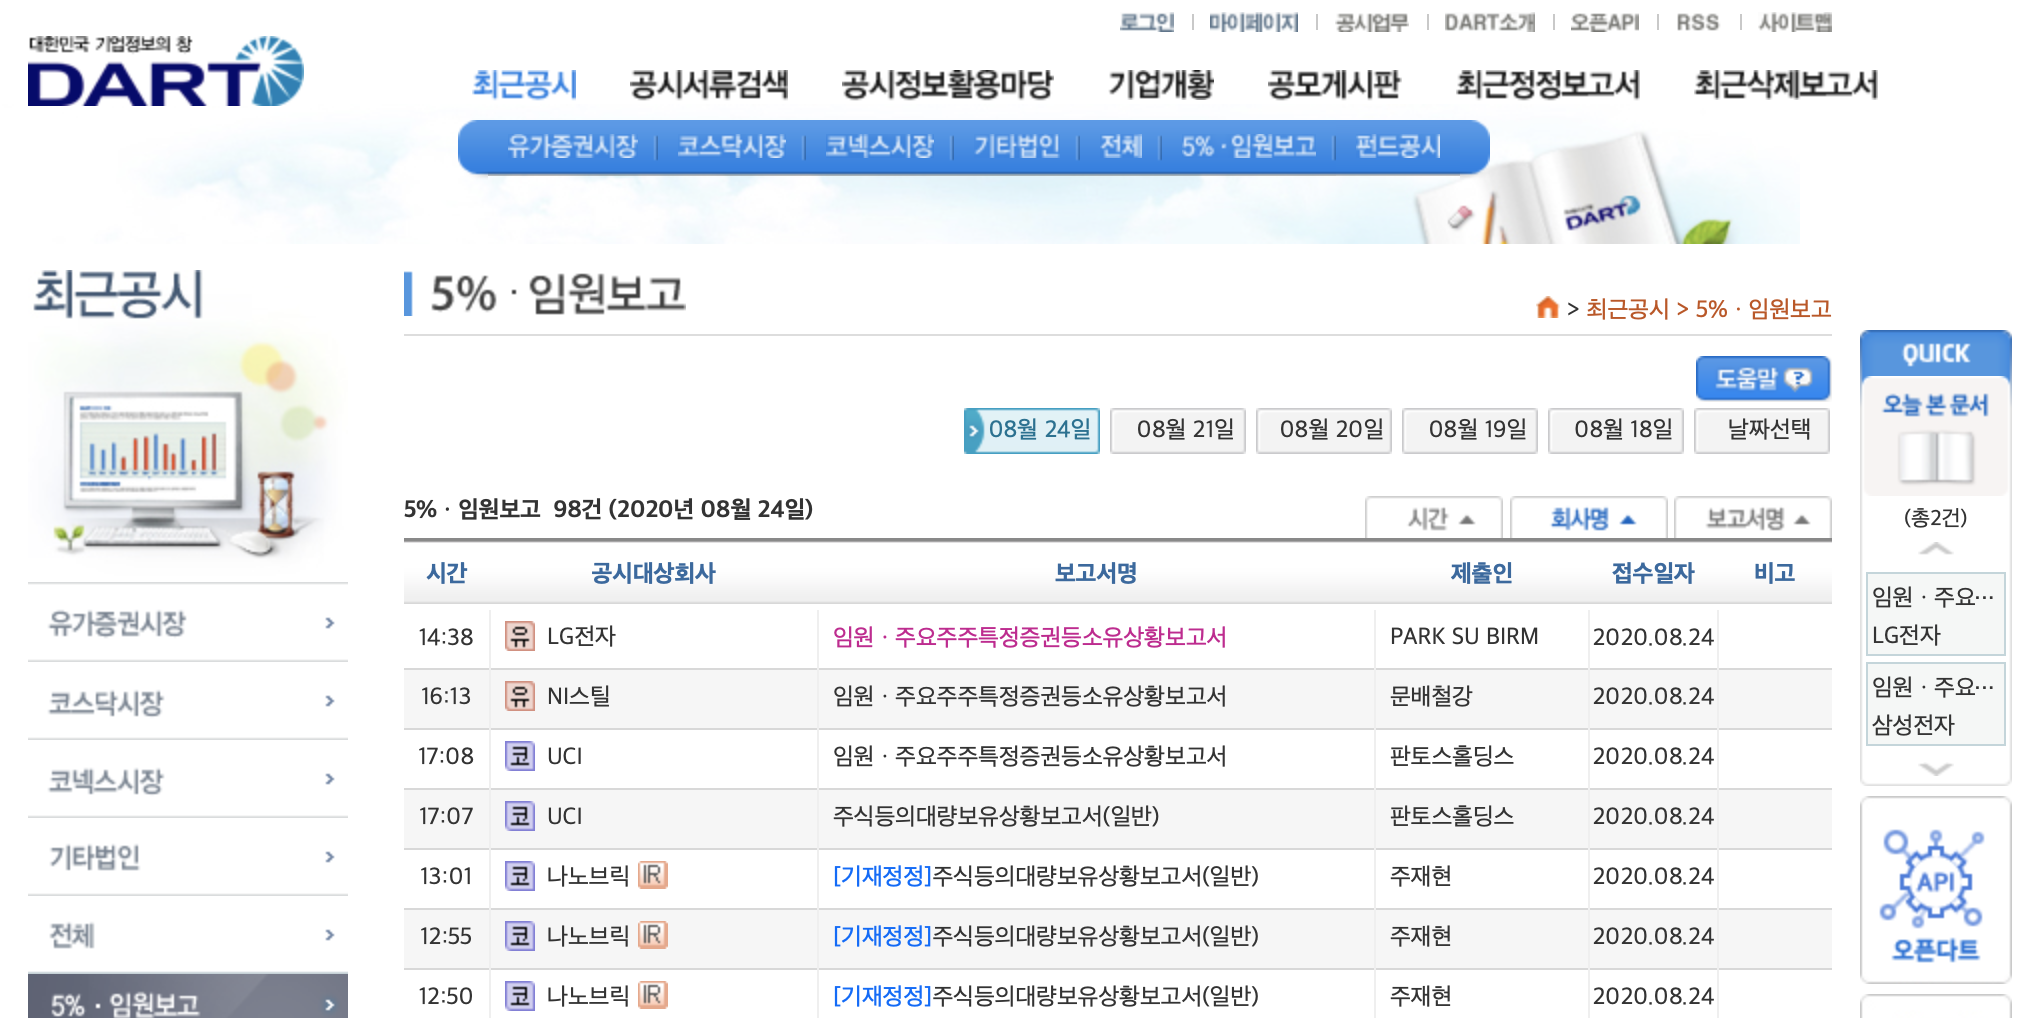This screenshot has width=2024, height=1018.
Task: Click the 사이트맵 link
Action: pyautogui.click(x=1795, y=22)
